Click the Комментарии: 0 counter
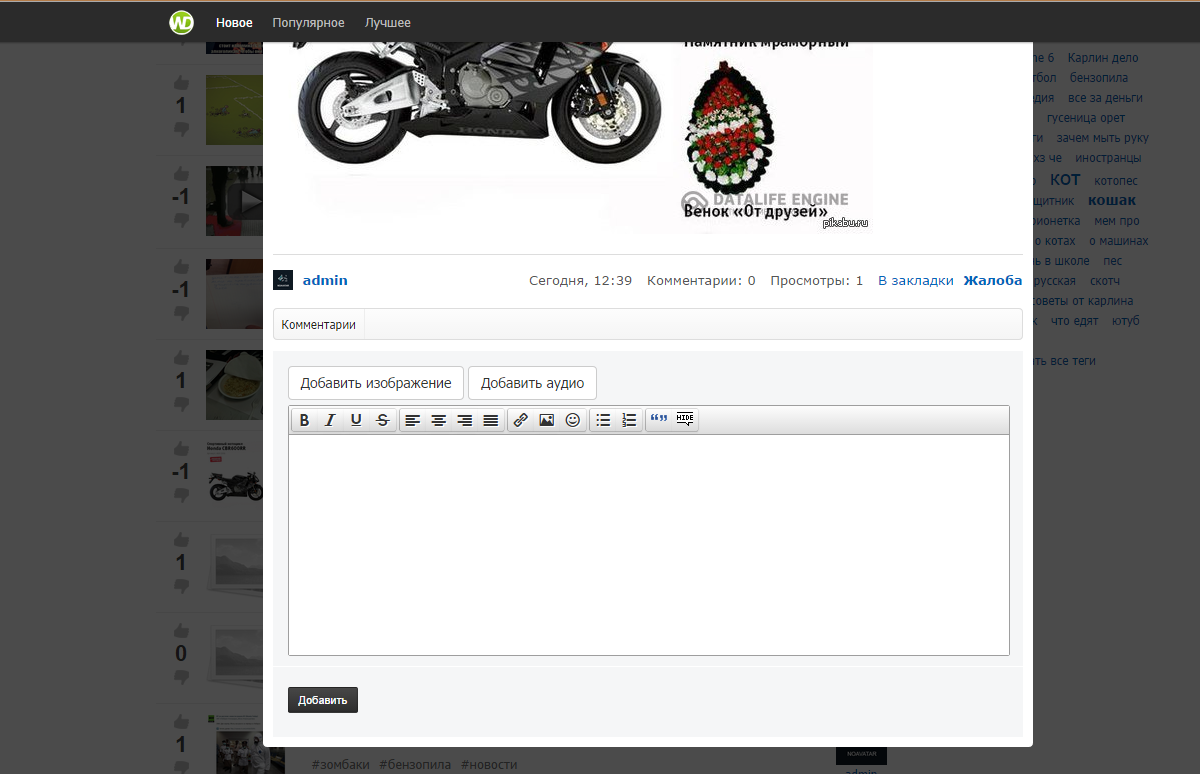Image resolution: width=1200 pixels, height=774 pixels. tap(701, 280)
